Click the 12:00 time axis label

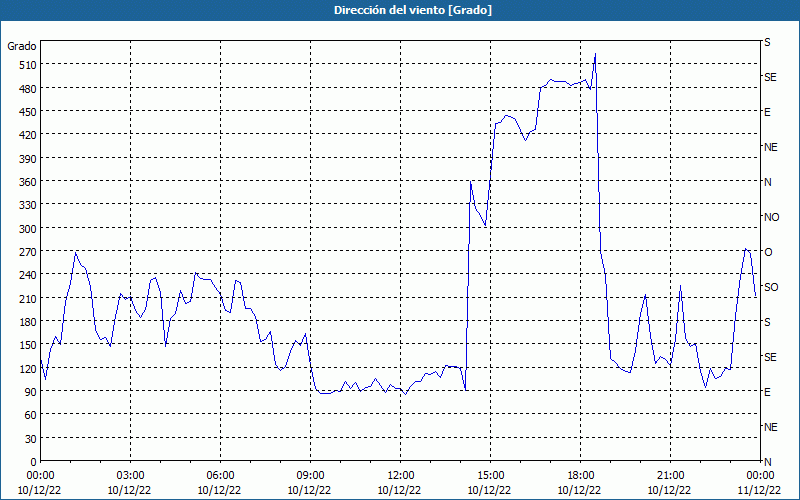tap(401, 475)
